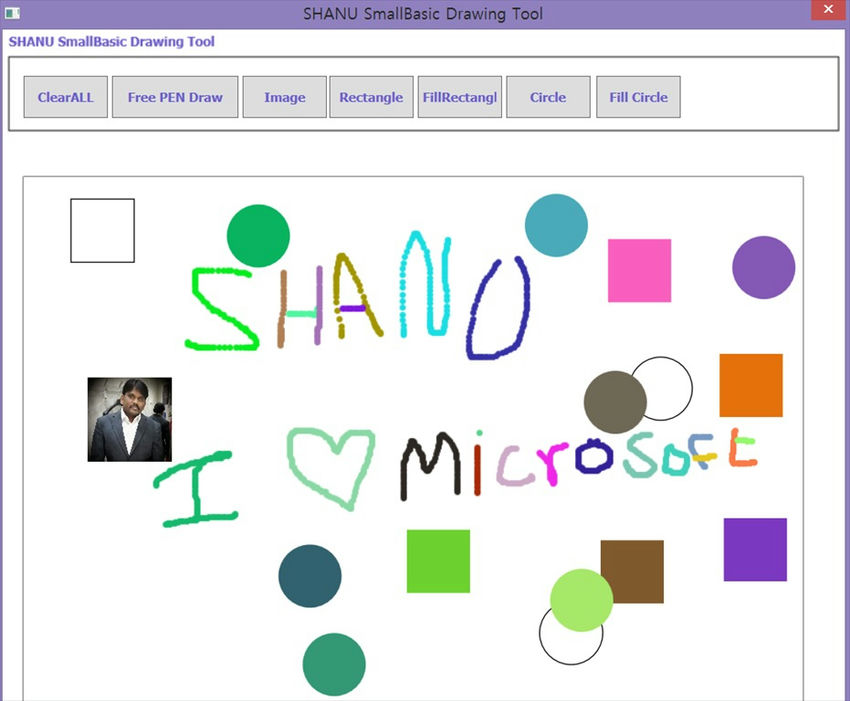Click the window icon in title bar
This screenshot has width=850, height=701.
(12, 13)
